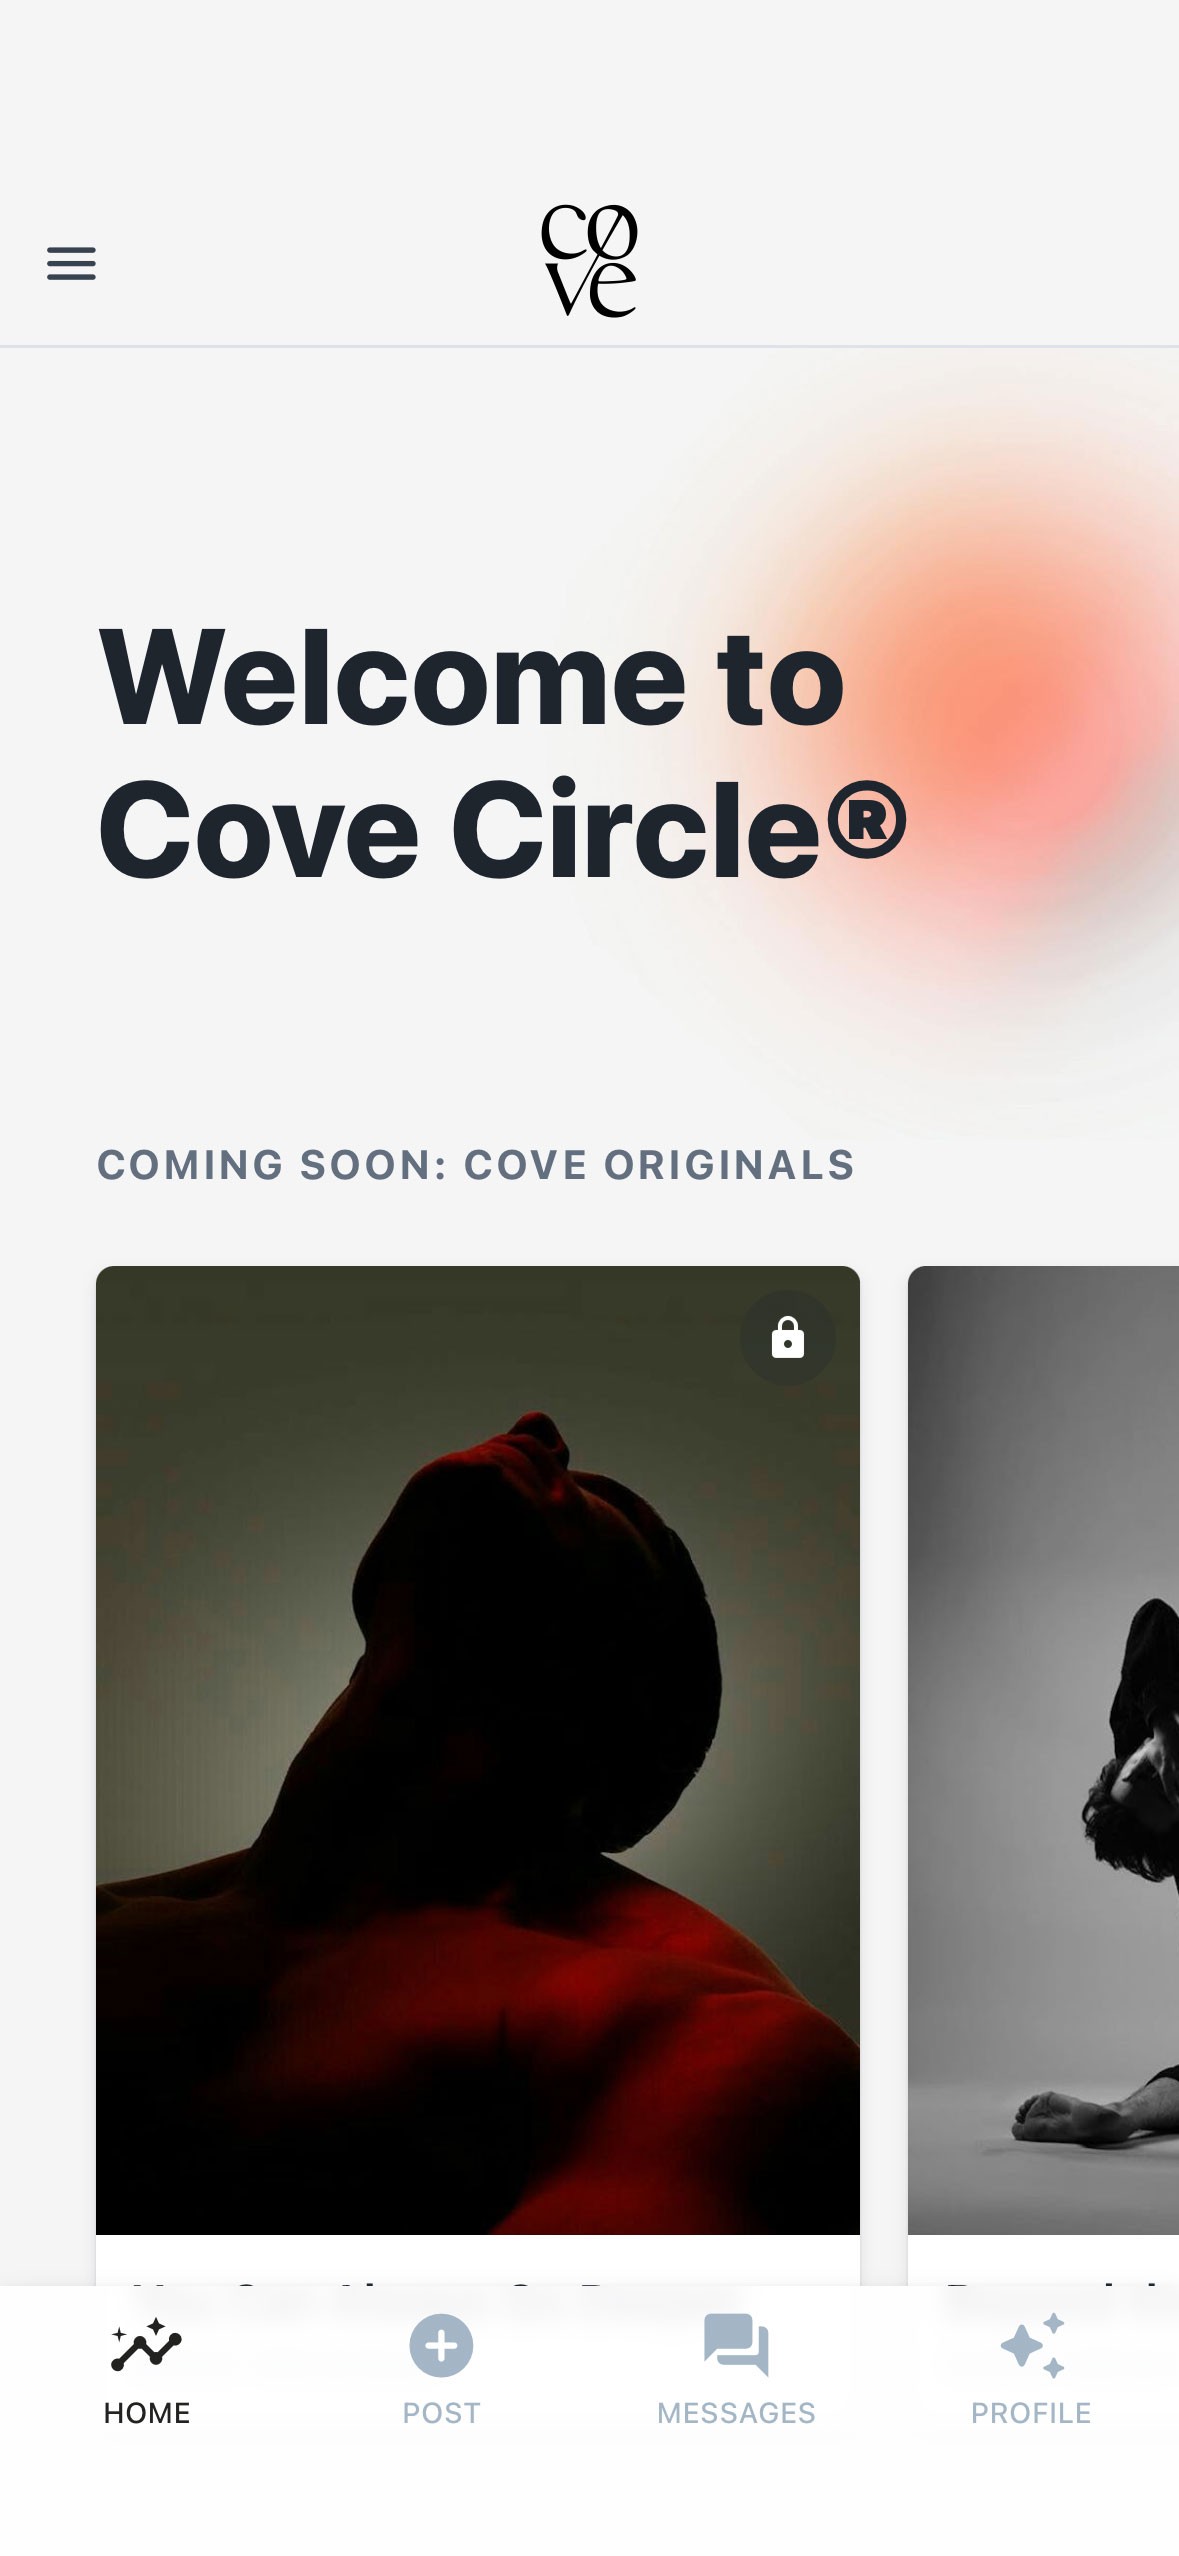Select the HOME tab label
Viewport: 1179px width, 2556px height.
tap(147, 2413)
